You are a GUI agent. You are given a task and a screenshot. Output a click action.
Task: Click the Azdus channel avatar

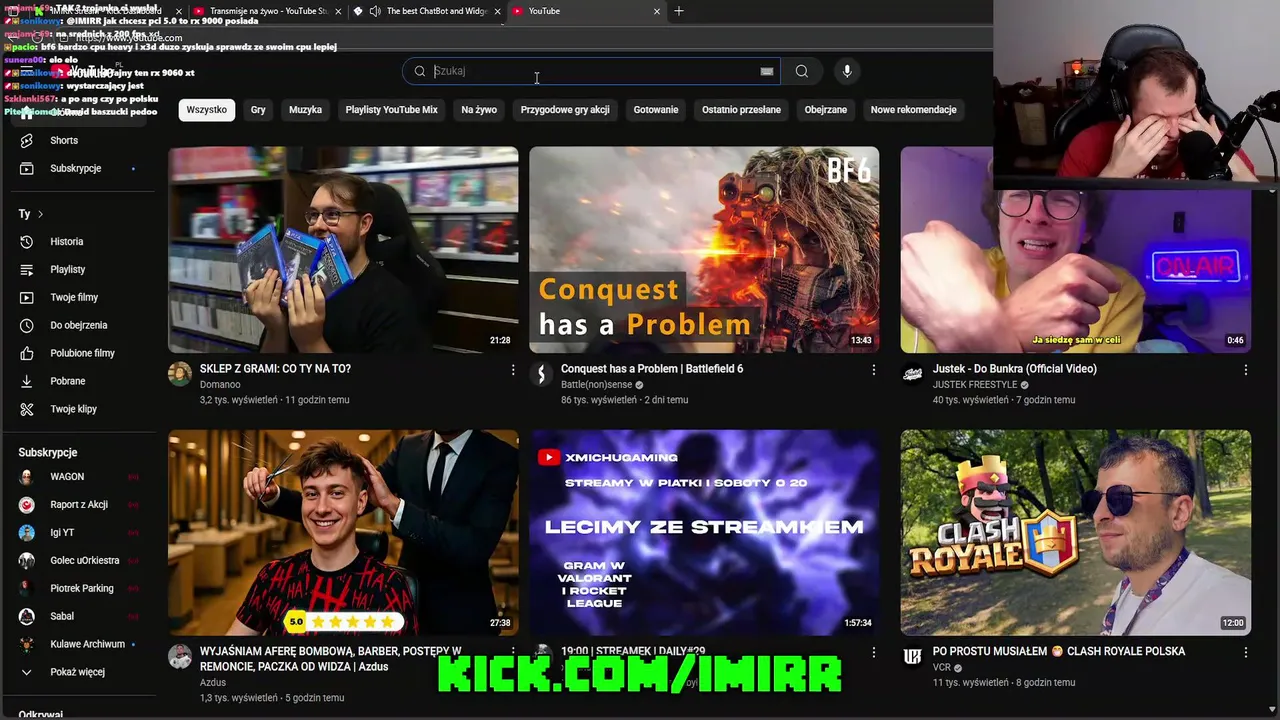point(180,656)
